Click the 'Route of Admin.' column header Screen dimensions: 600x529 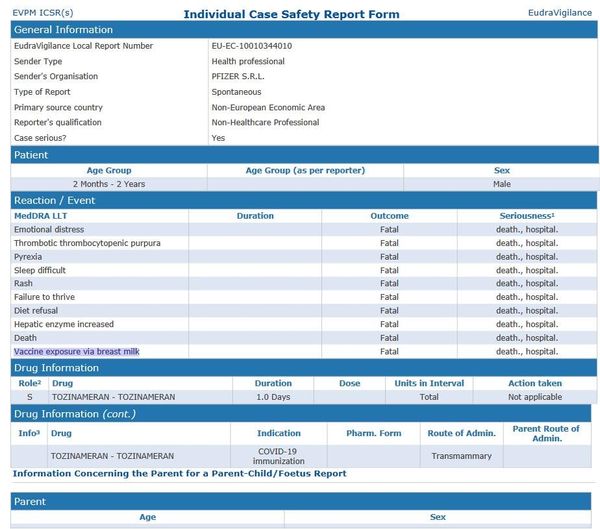pos(461,433)
